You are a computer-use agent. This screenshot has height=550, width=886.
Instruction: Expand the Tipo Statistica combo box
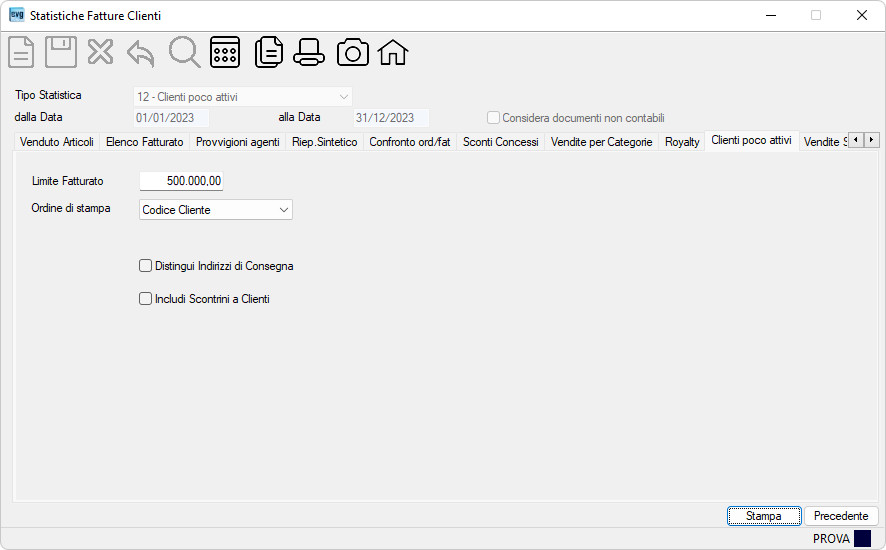243,97
